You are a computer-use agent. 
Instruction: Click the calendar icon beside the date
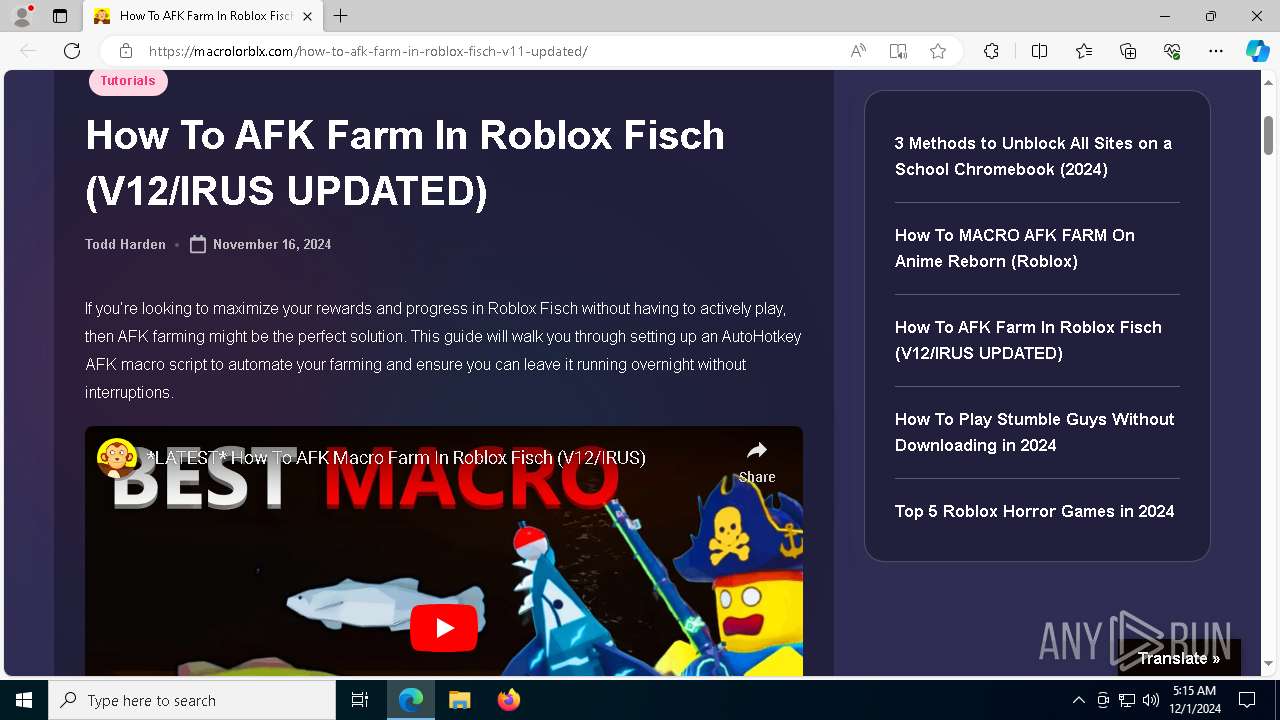click(x=198, y=244)
